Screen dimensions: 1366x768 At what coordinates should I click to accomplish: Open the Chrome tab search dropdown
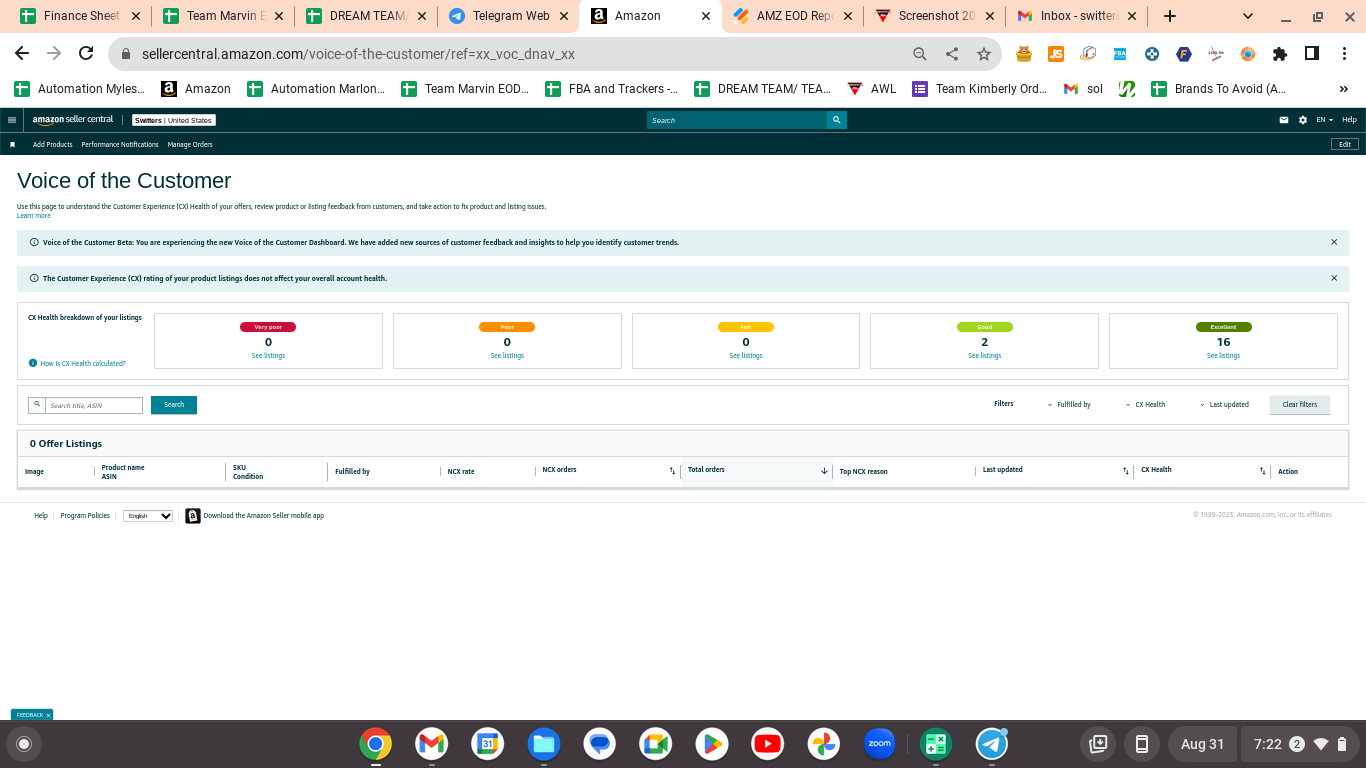click(x=1248, y=16)
